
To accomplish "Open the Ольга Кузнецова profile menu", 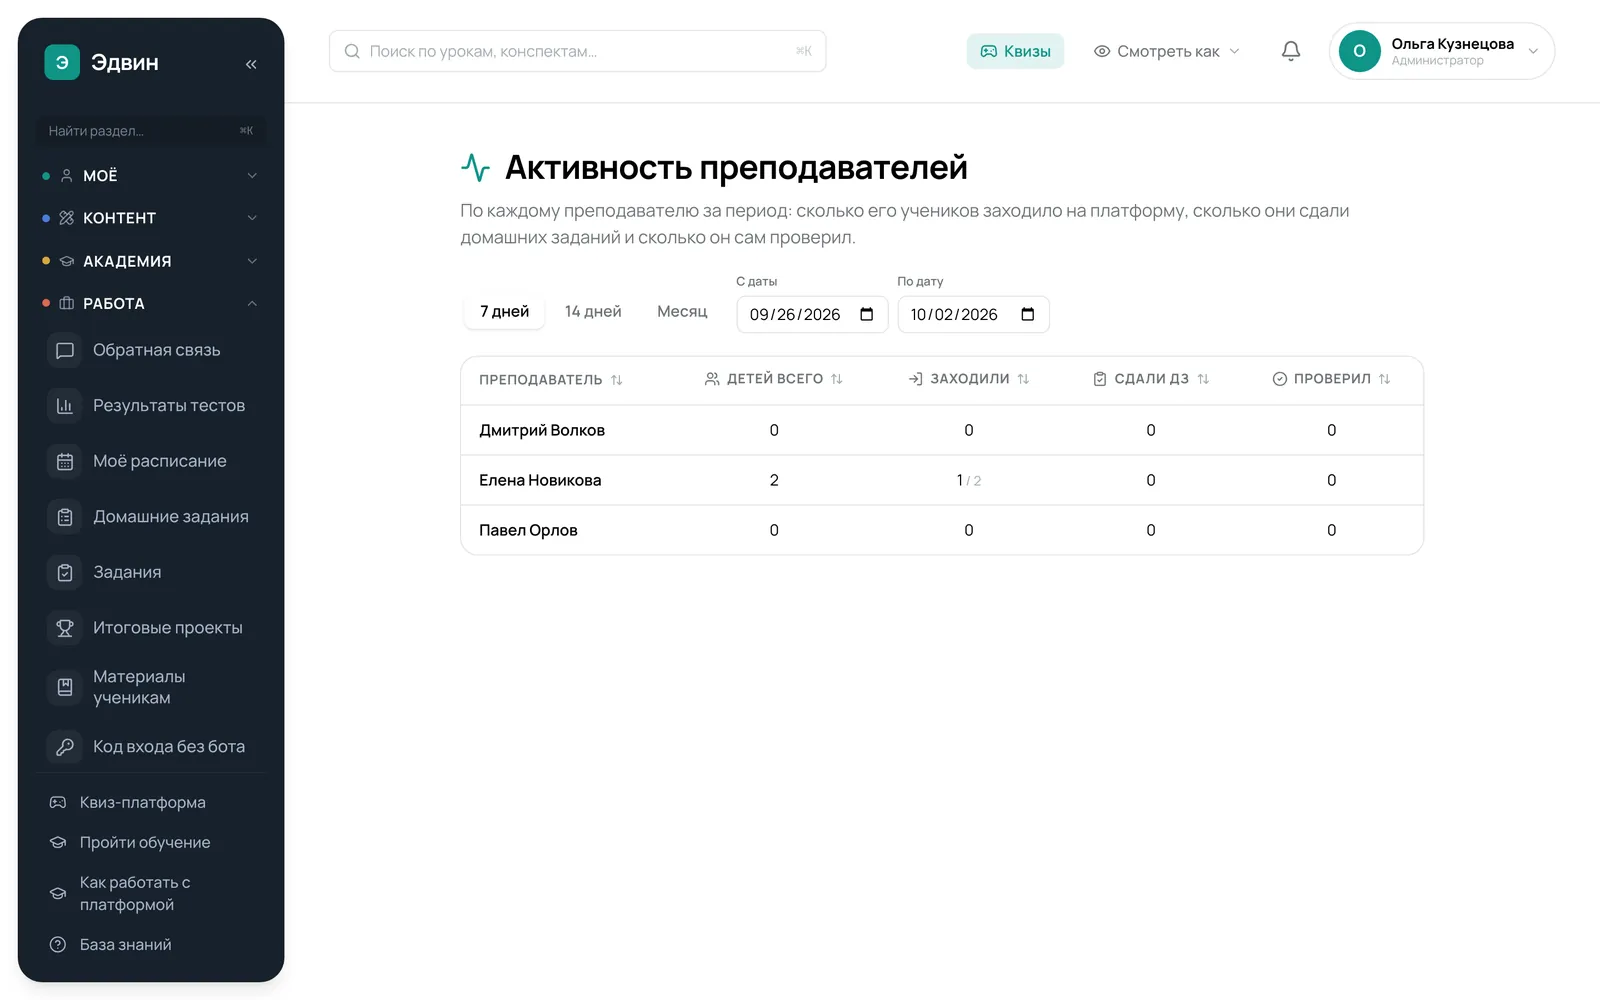I will [1441, 51].
